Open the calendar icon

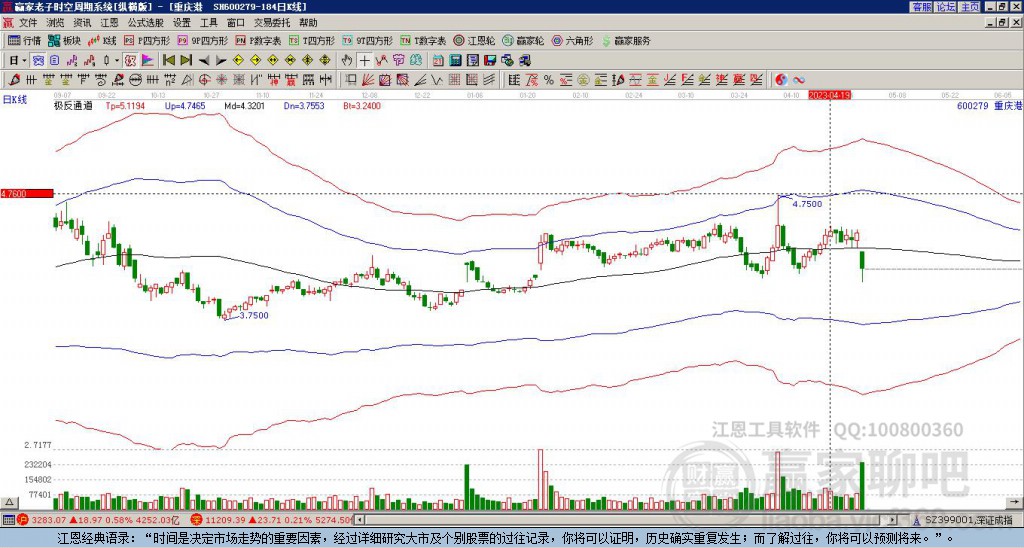point(438,60)
